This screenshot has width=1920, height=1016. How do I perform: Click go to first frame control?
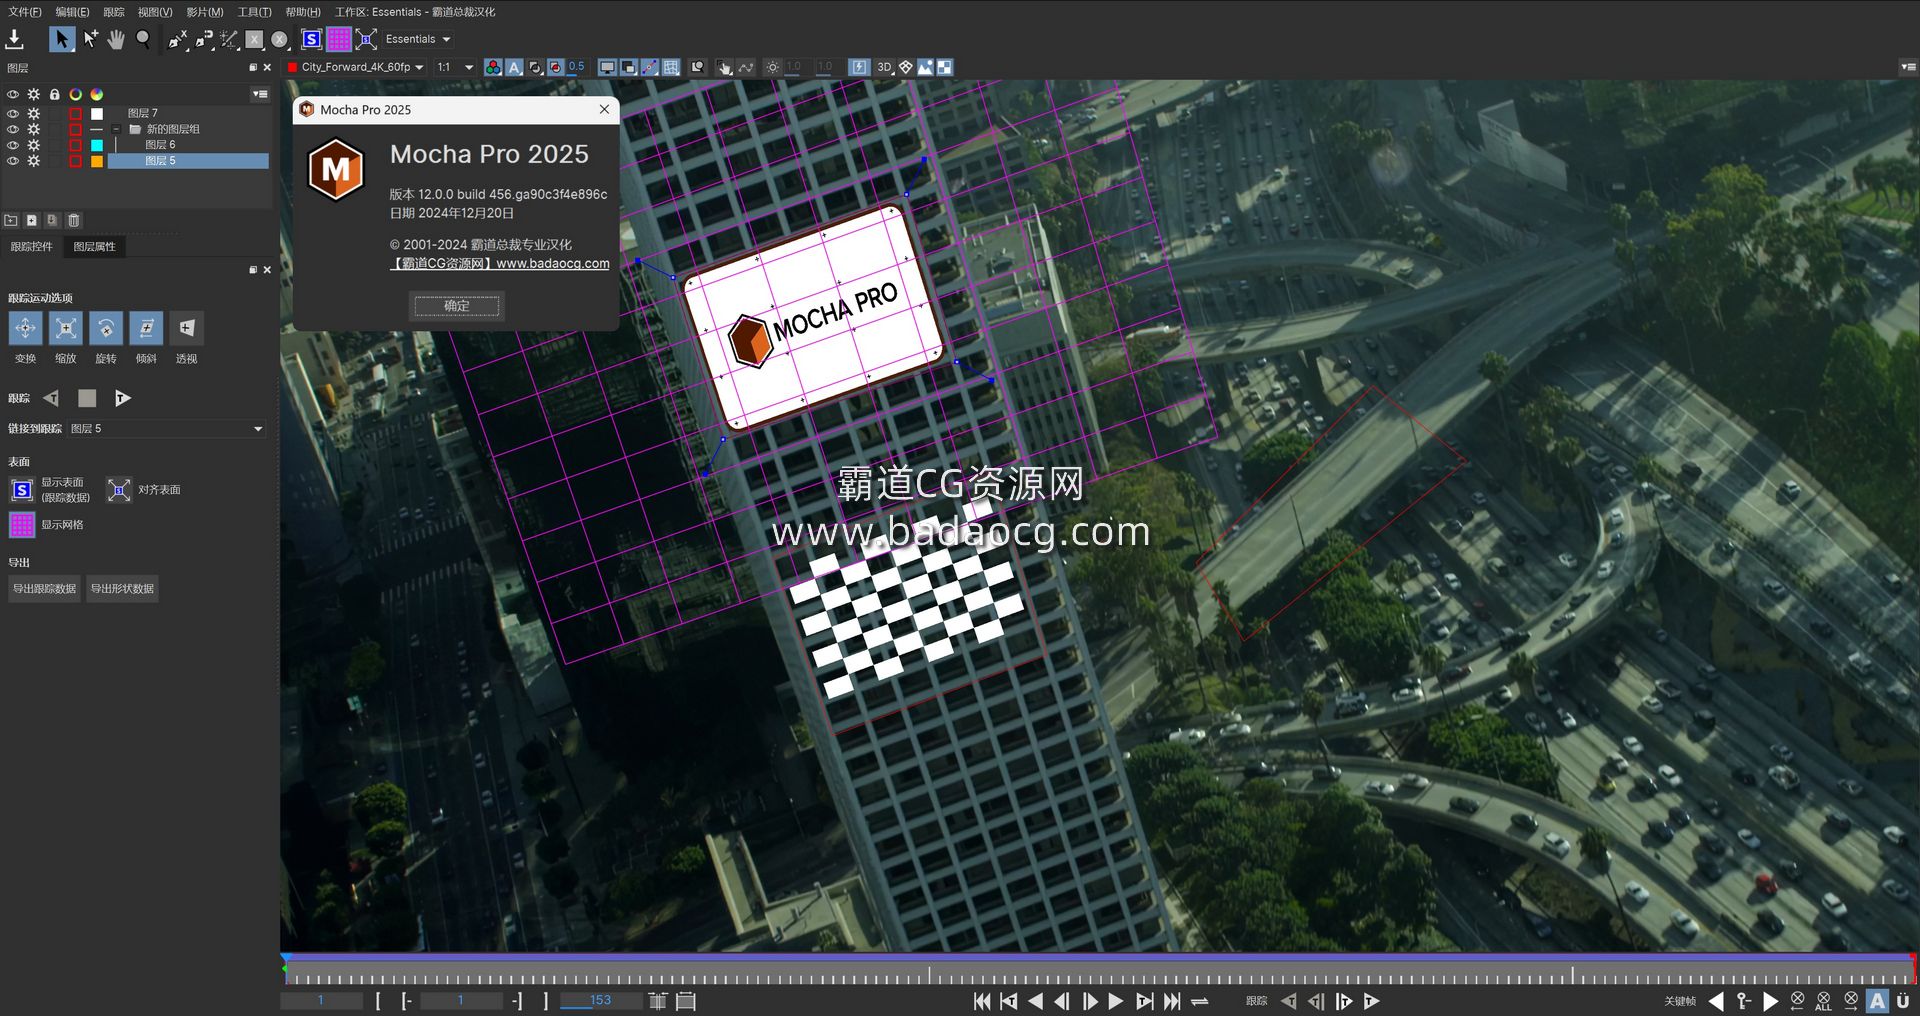[982, 1001]
